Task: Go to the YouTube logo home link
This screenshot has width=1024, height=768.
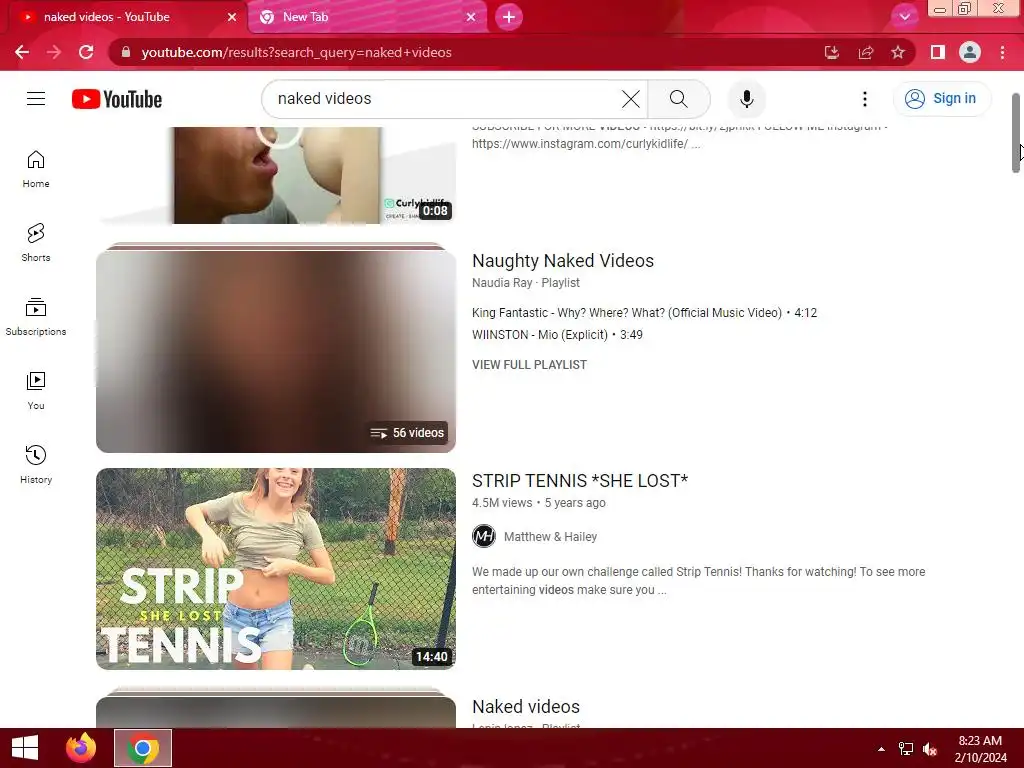Action: (117, 99)
